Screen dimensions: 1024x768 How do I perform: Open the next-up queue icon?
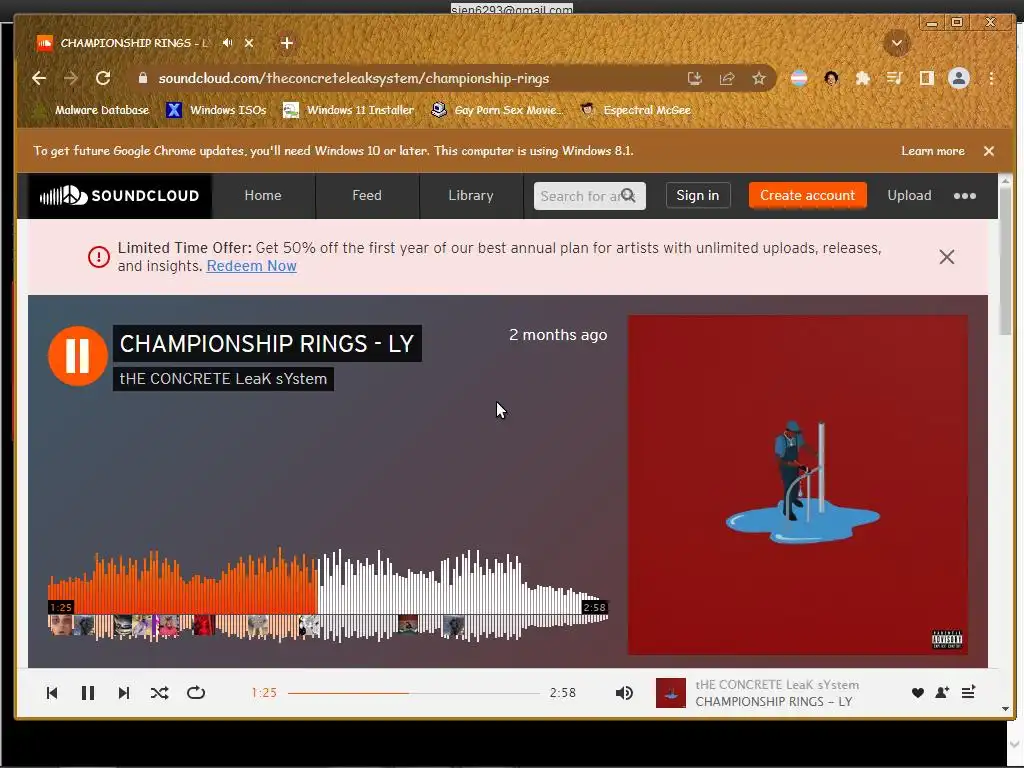(968, 692)
